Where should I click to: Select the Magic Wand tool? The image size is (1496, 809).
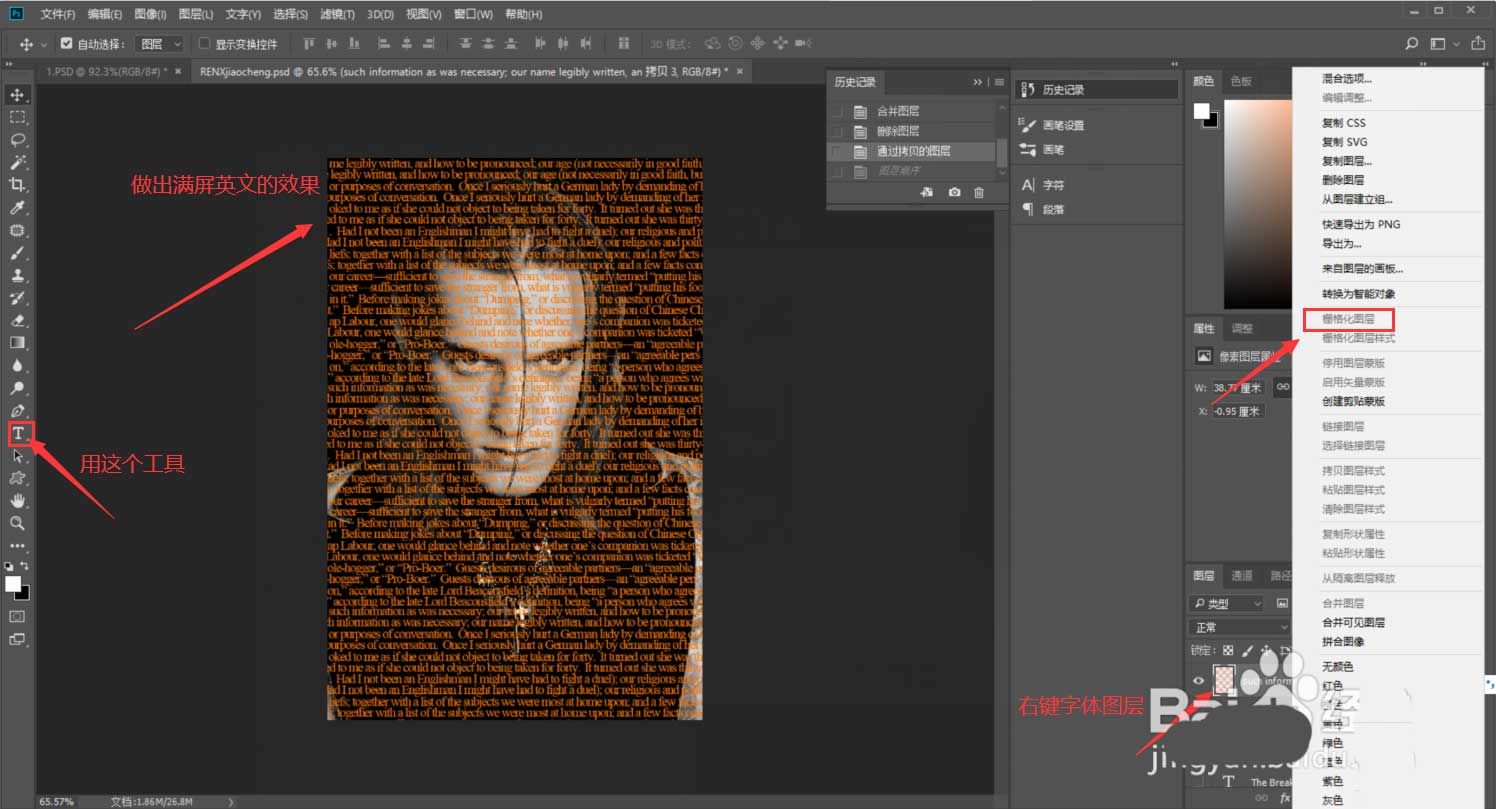[18, 162]
